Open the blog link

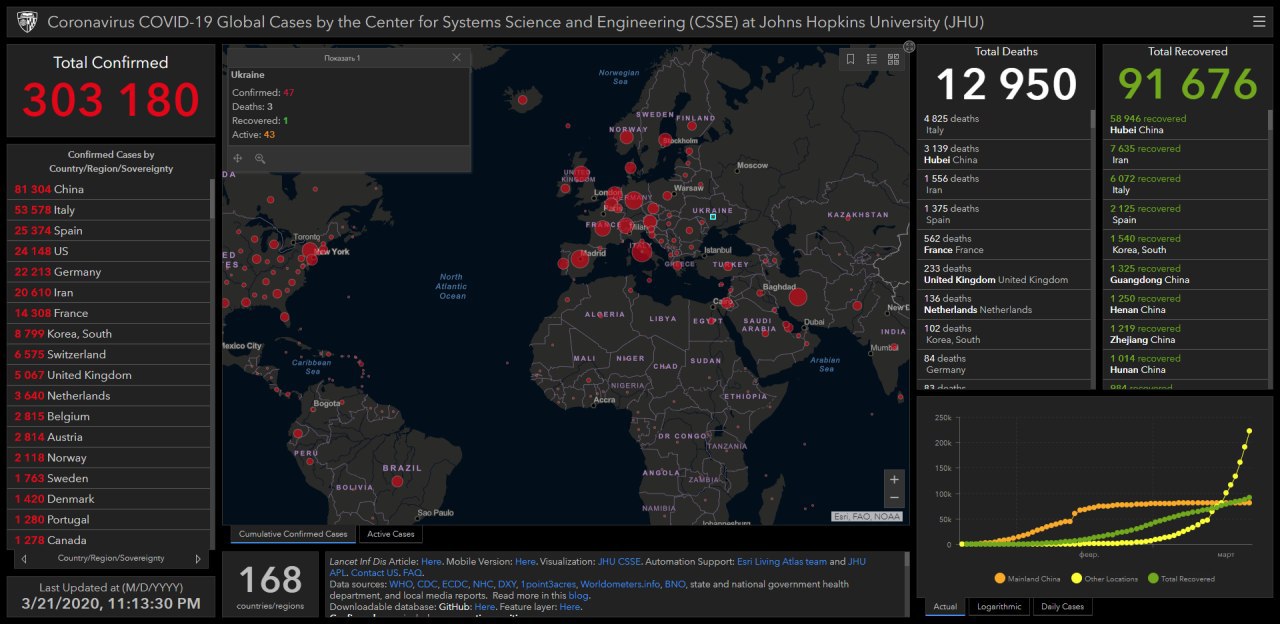point(578,595)
